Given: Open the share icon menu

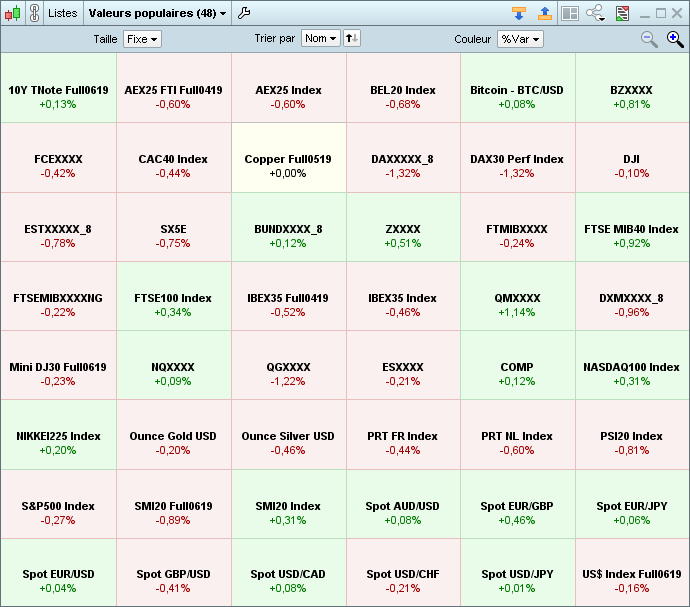Looking at the screenshot, I should point(595,13).
